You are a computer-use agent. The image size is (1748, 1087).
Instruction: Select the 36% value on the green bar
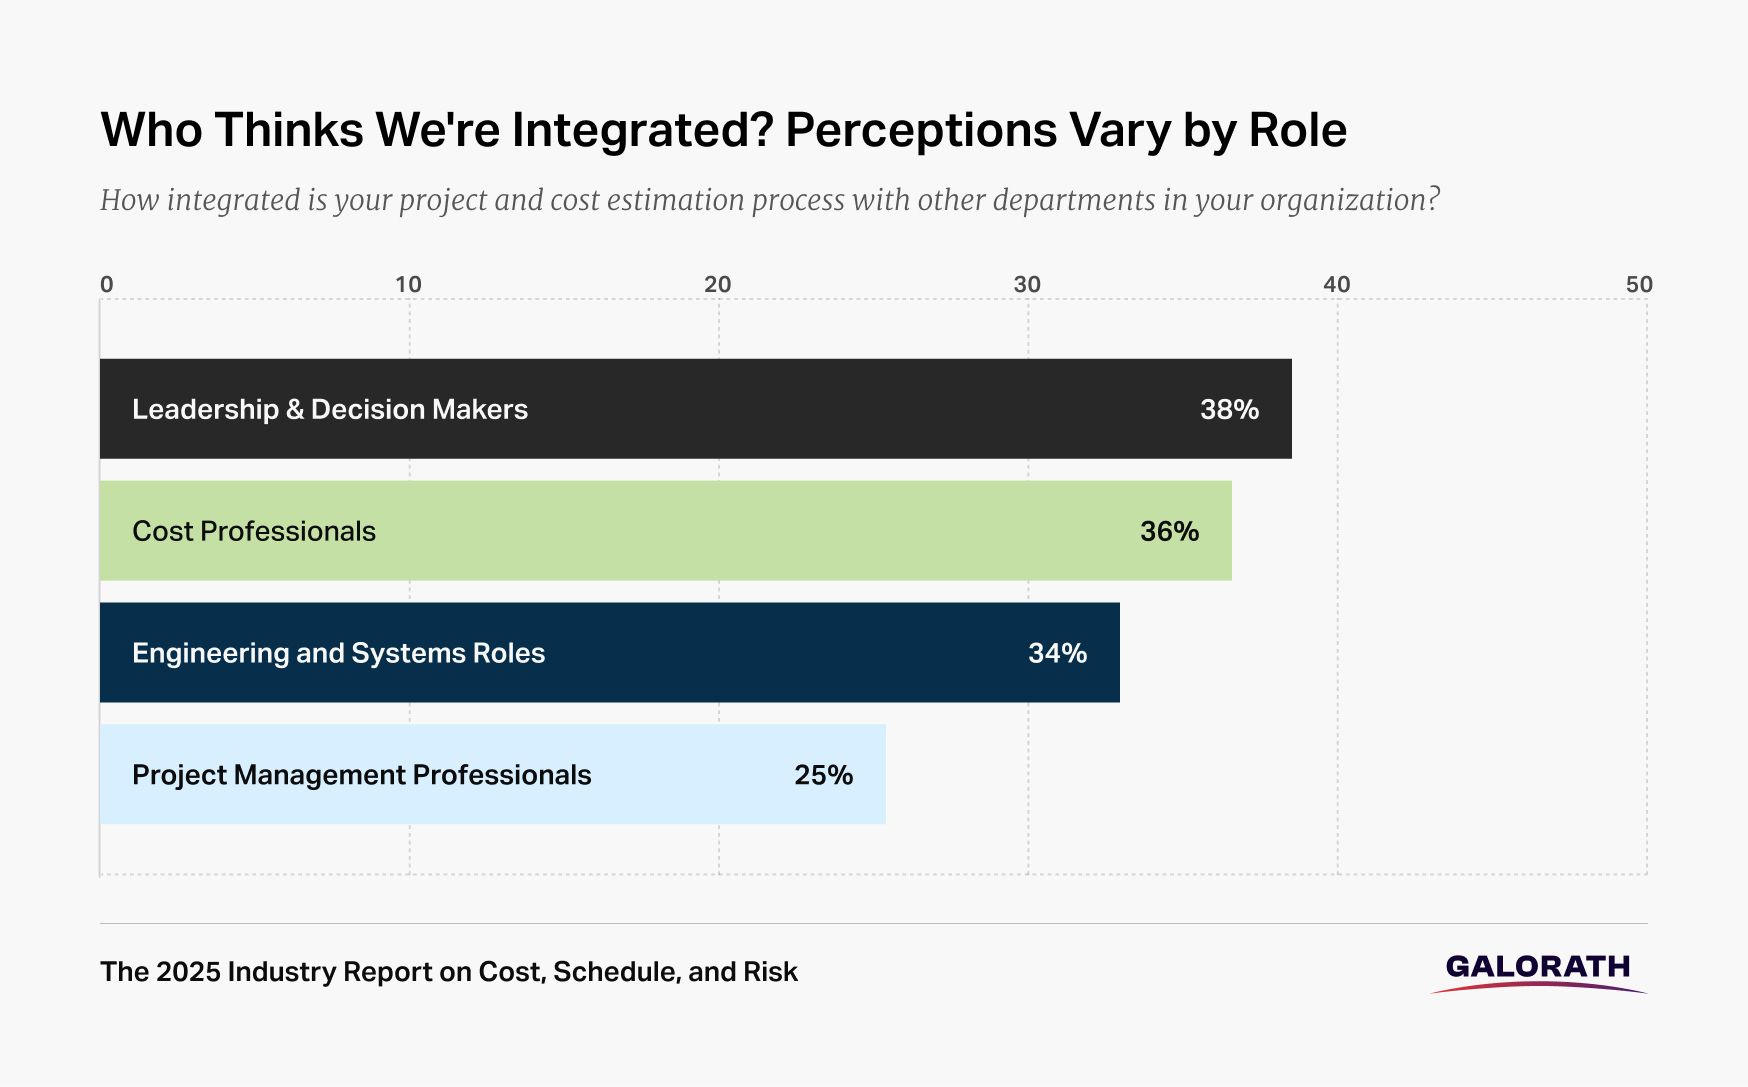[1169, 531]
